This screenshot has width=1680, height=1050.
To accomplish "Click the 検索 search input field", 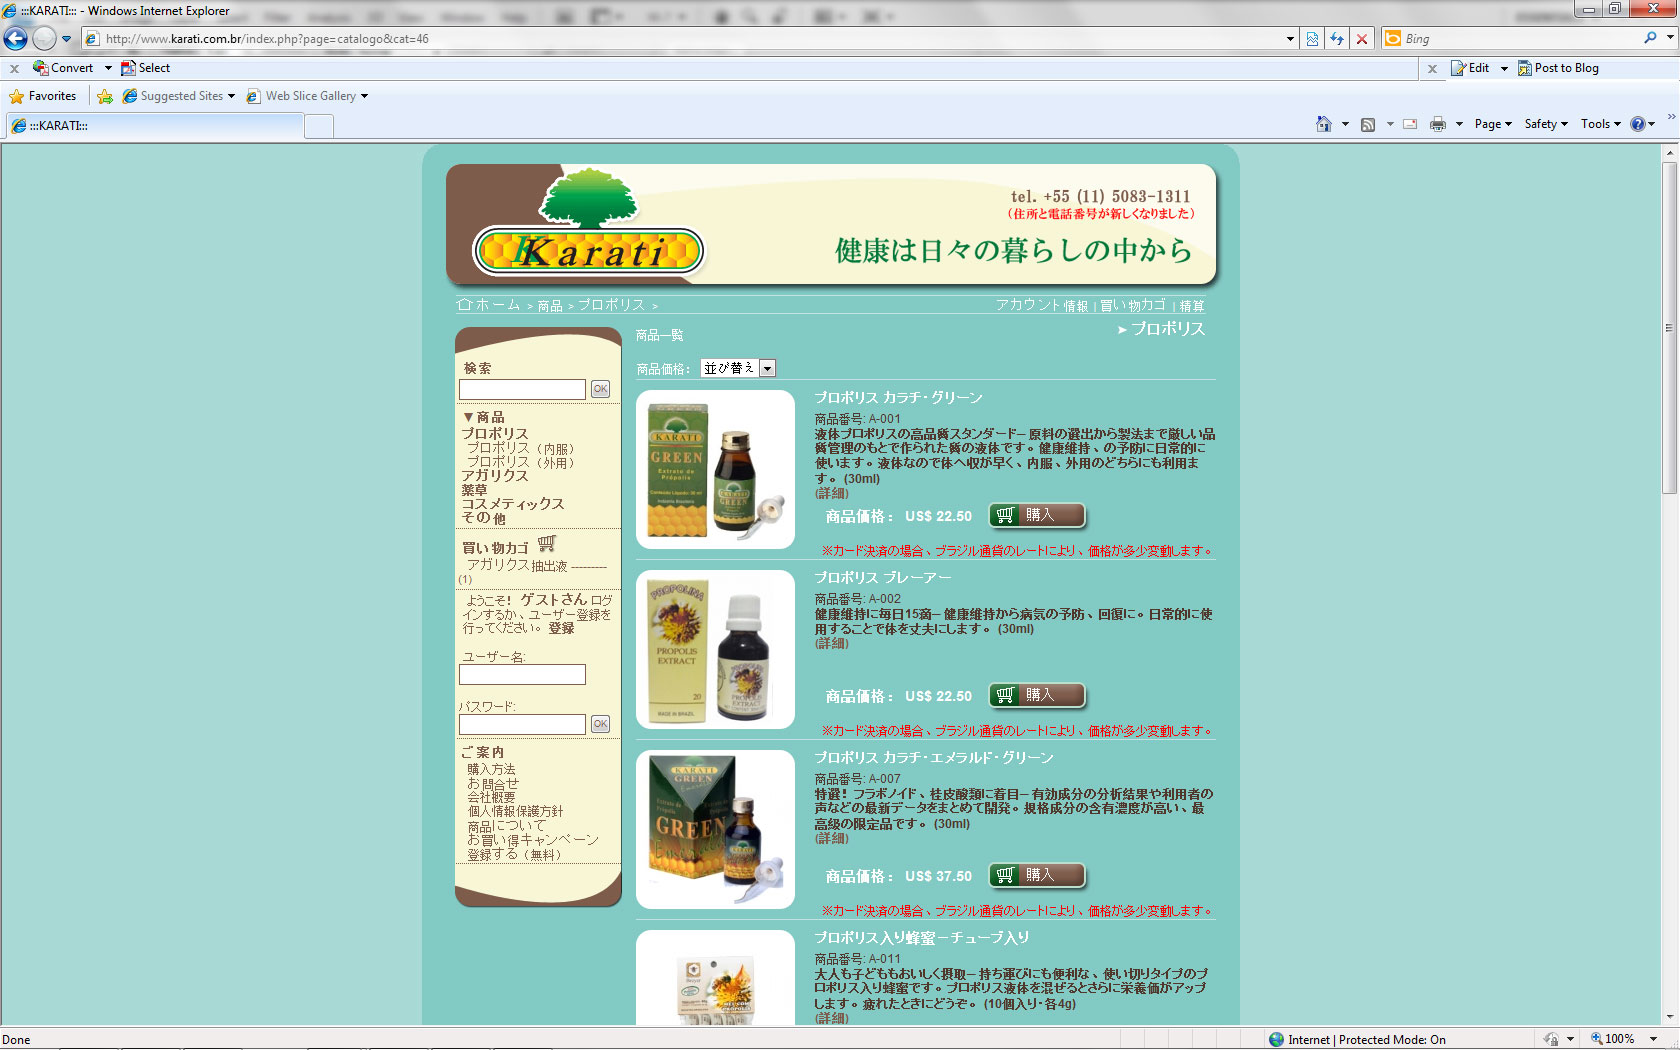I will click(522, 389).
